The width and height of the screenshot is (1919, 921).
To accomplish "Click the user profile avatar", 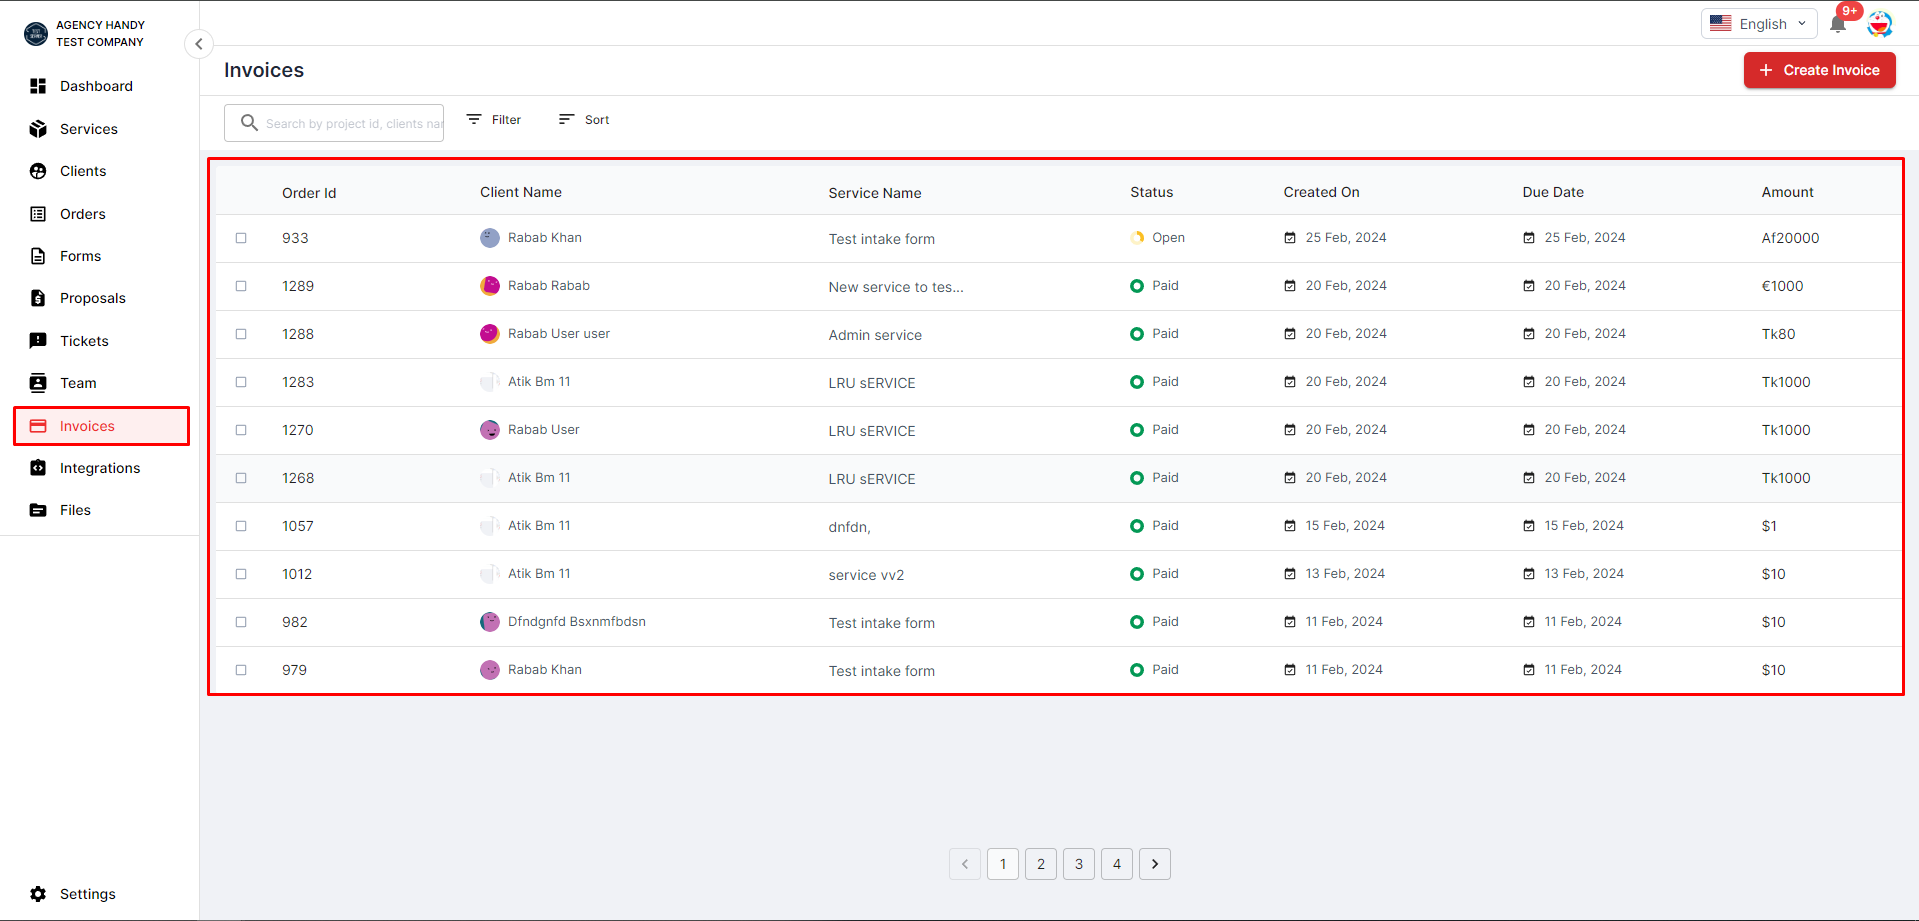I will [1880, 24].
